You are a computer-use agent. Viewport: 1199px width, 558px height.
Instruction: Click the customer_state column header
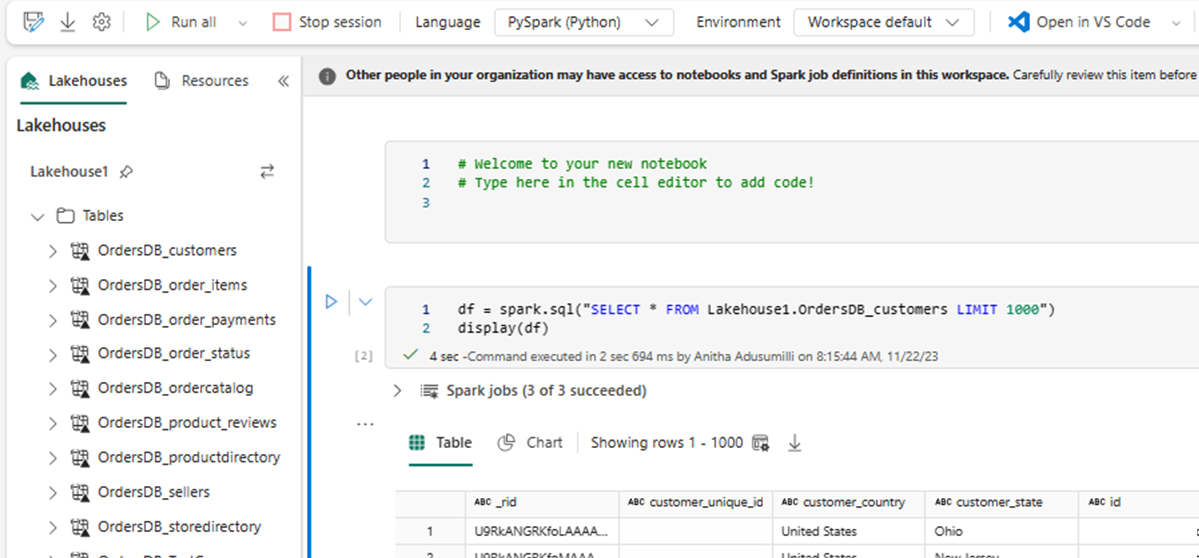tap(1002, 502)
